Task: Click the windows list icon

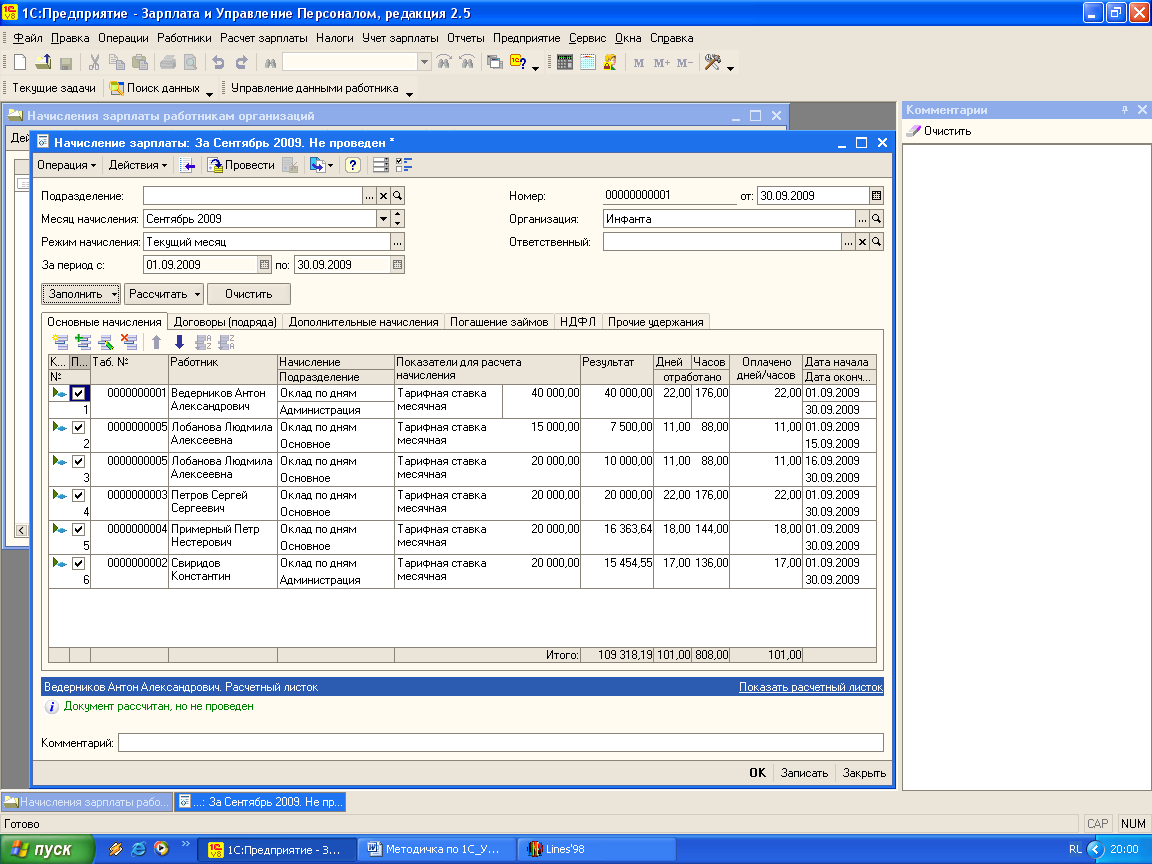Action: pyautogui.click(x=495, y=63)
